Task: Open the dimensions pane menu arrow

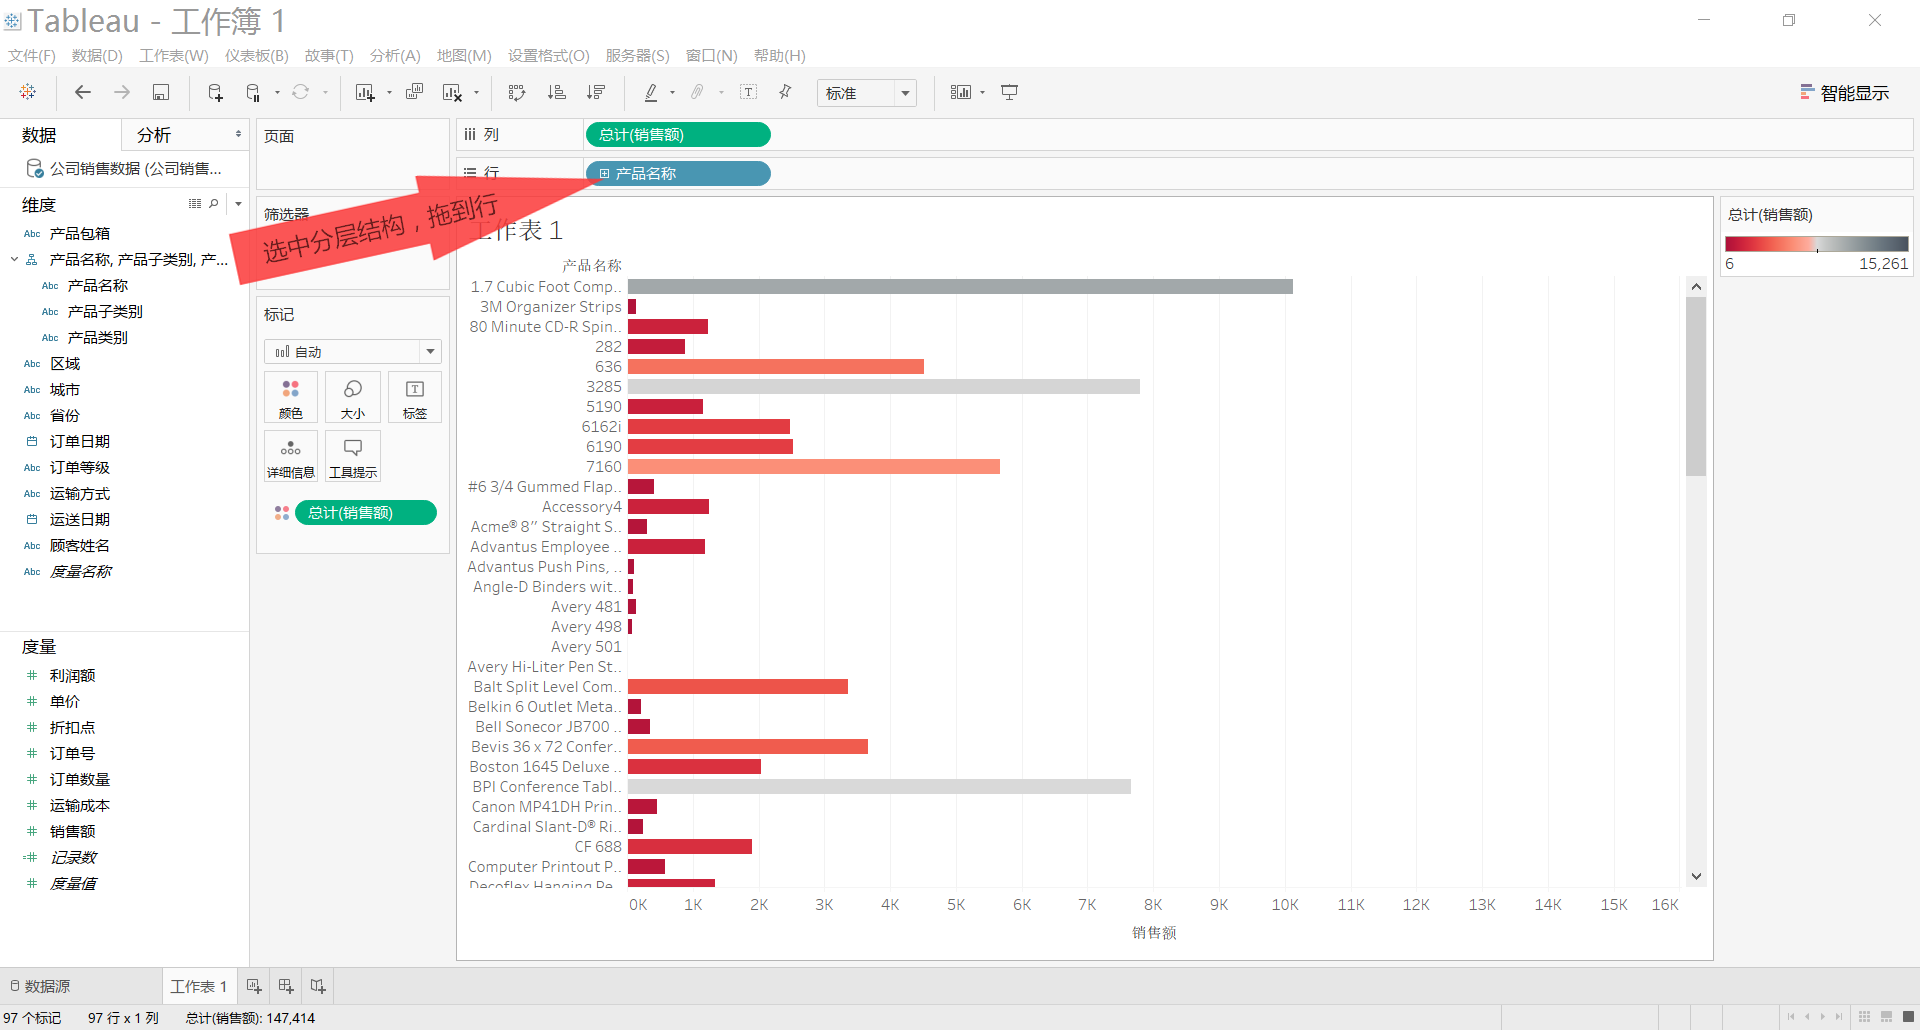Action: point(238,204)
